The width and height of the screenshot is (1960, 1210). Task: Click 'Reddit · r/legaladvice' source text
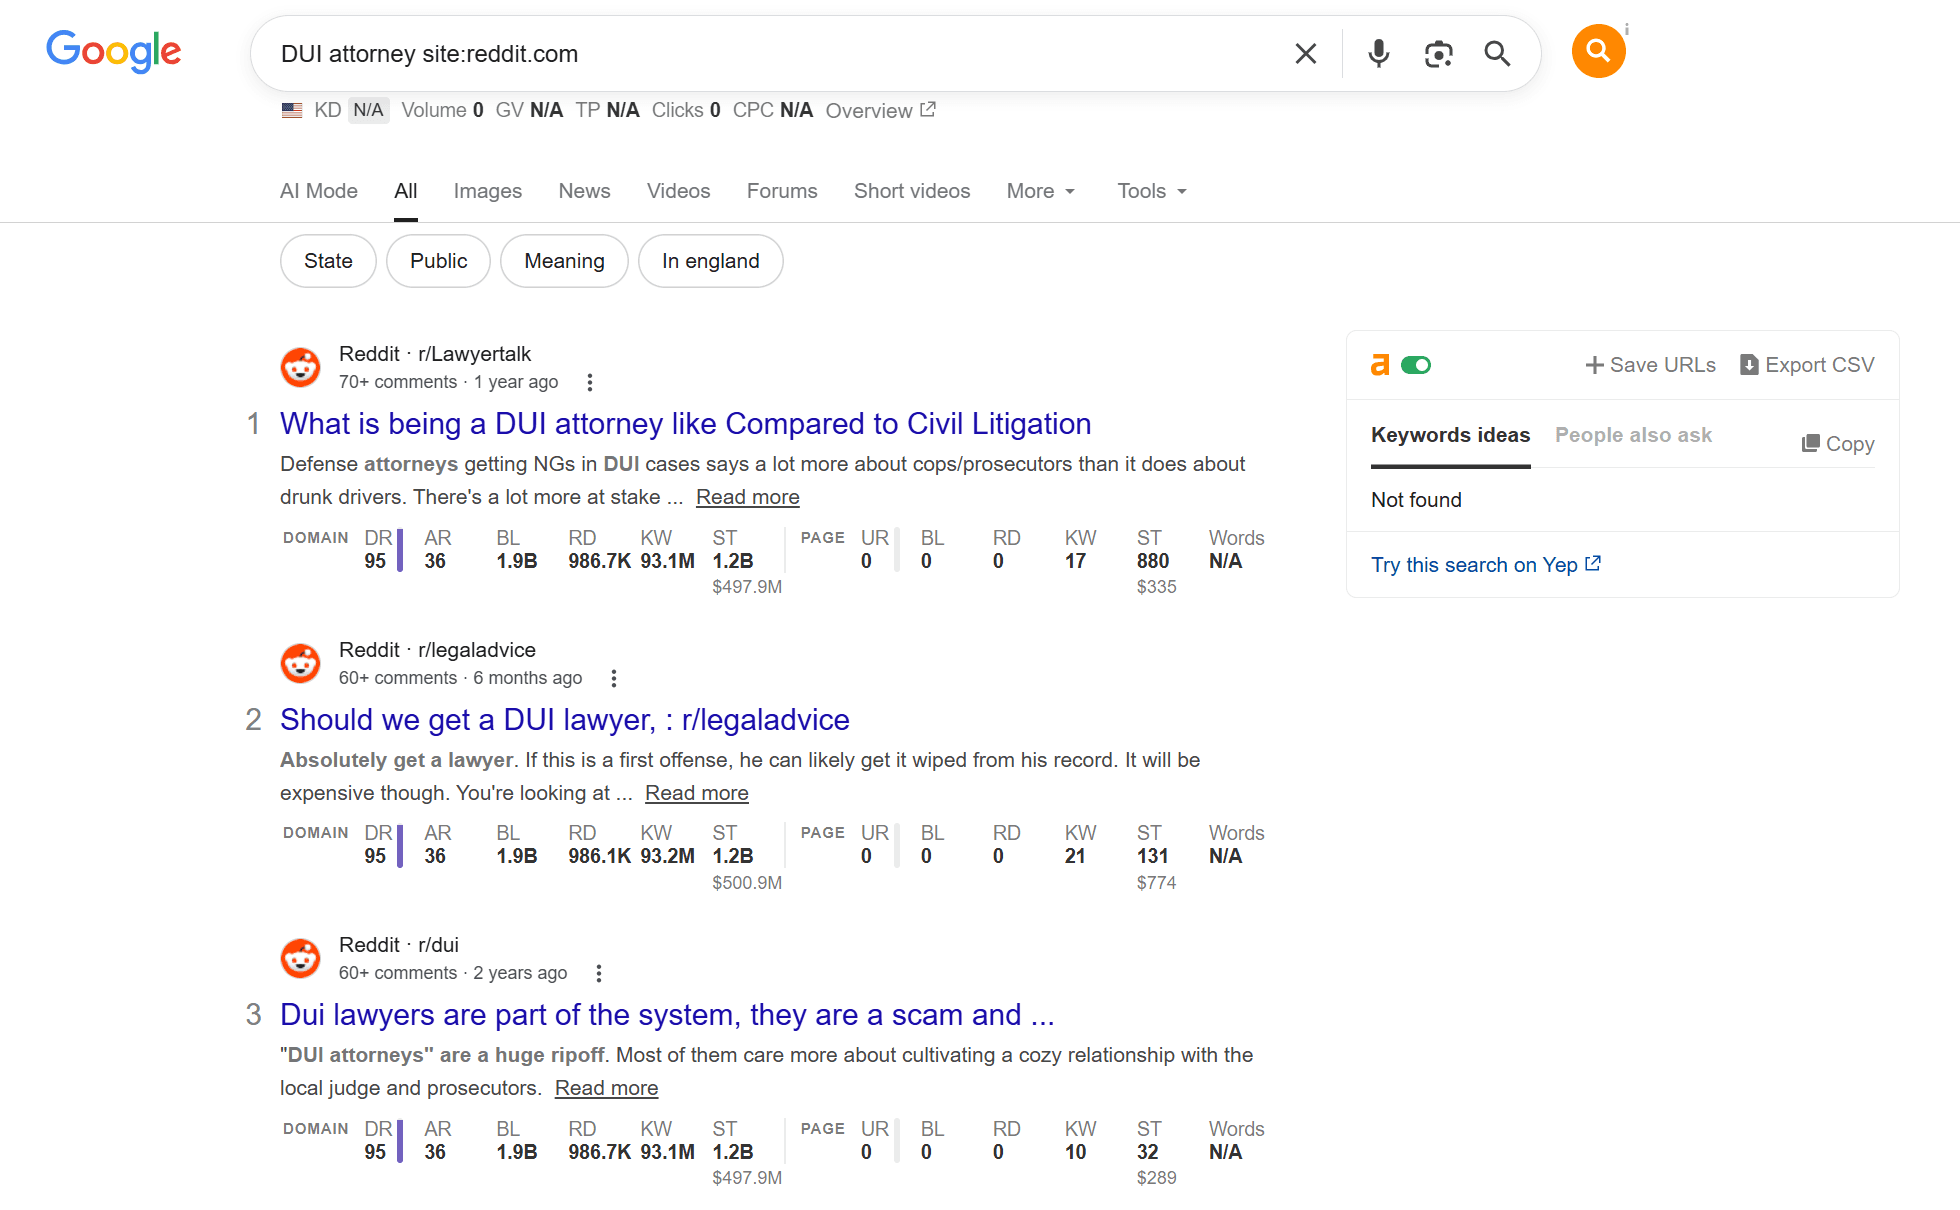click(437, 650)
